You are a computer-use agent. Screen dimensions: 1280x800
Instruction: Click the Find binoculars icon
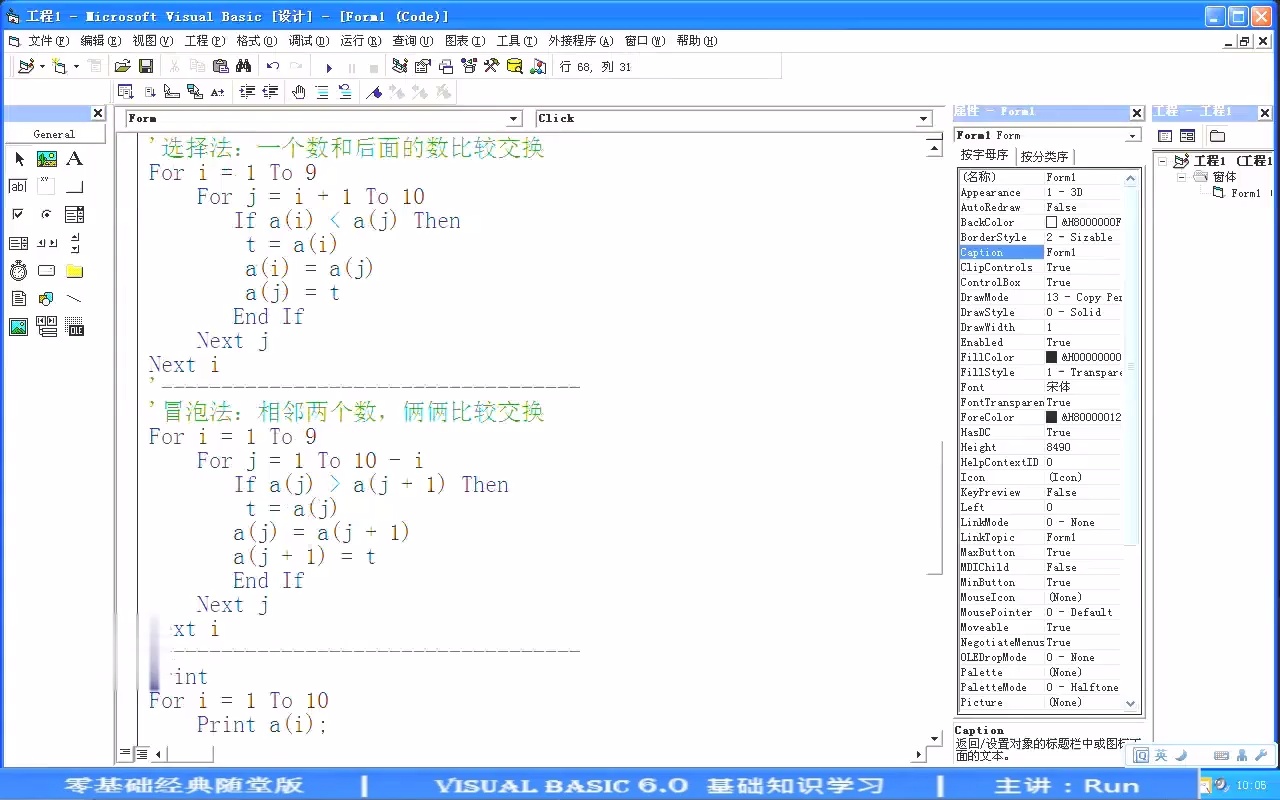tap(243, 66)
